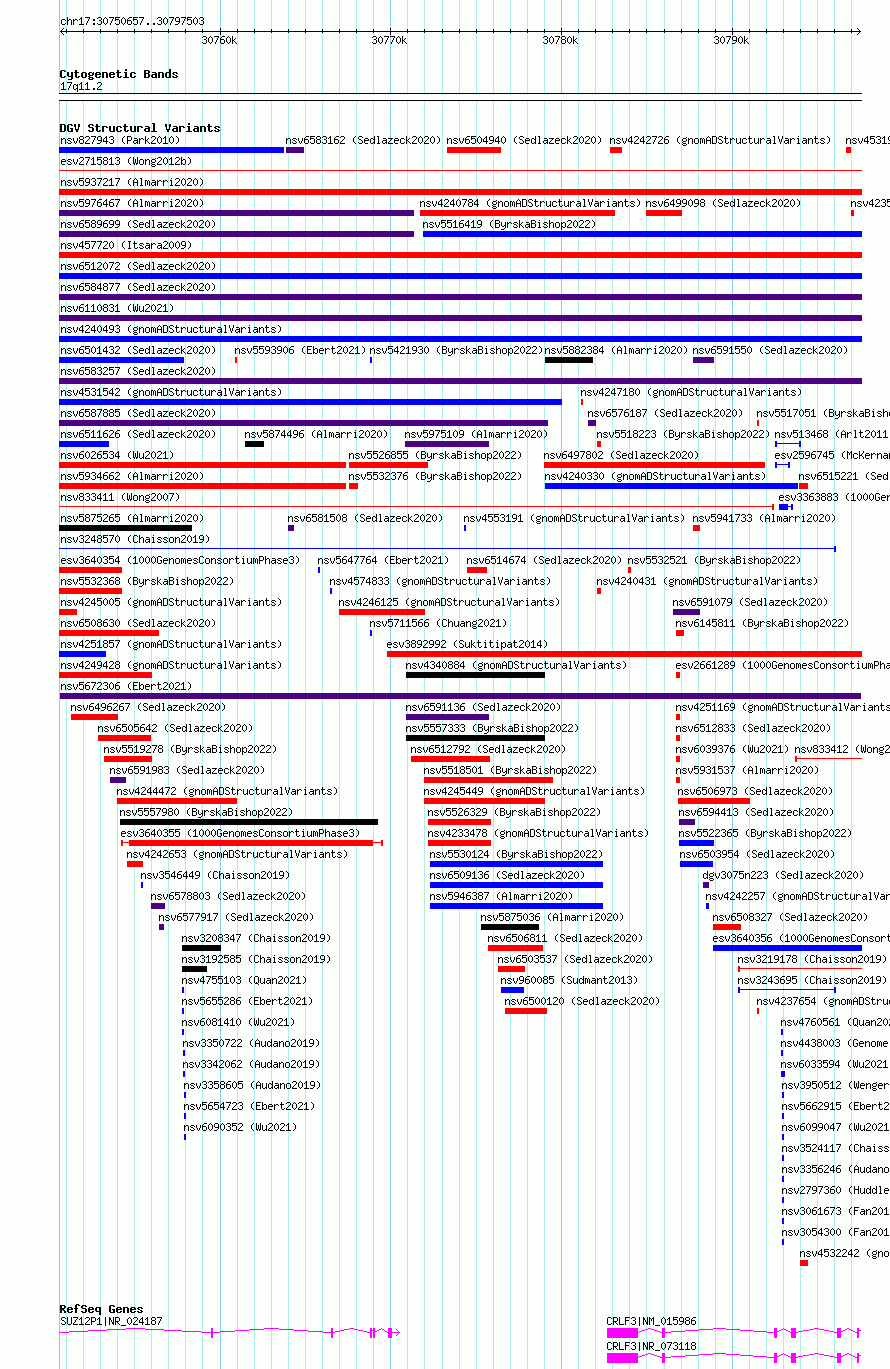Image resolution: width=890 pixels, height=1369 pixels.
Task: Select the red bar under nsv6504940
Action: pos(474,150)
